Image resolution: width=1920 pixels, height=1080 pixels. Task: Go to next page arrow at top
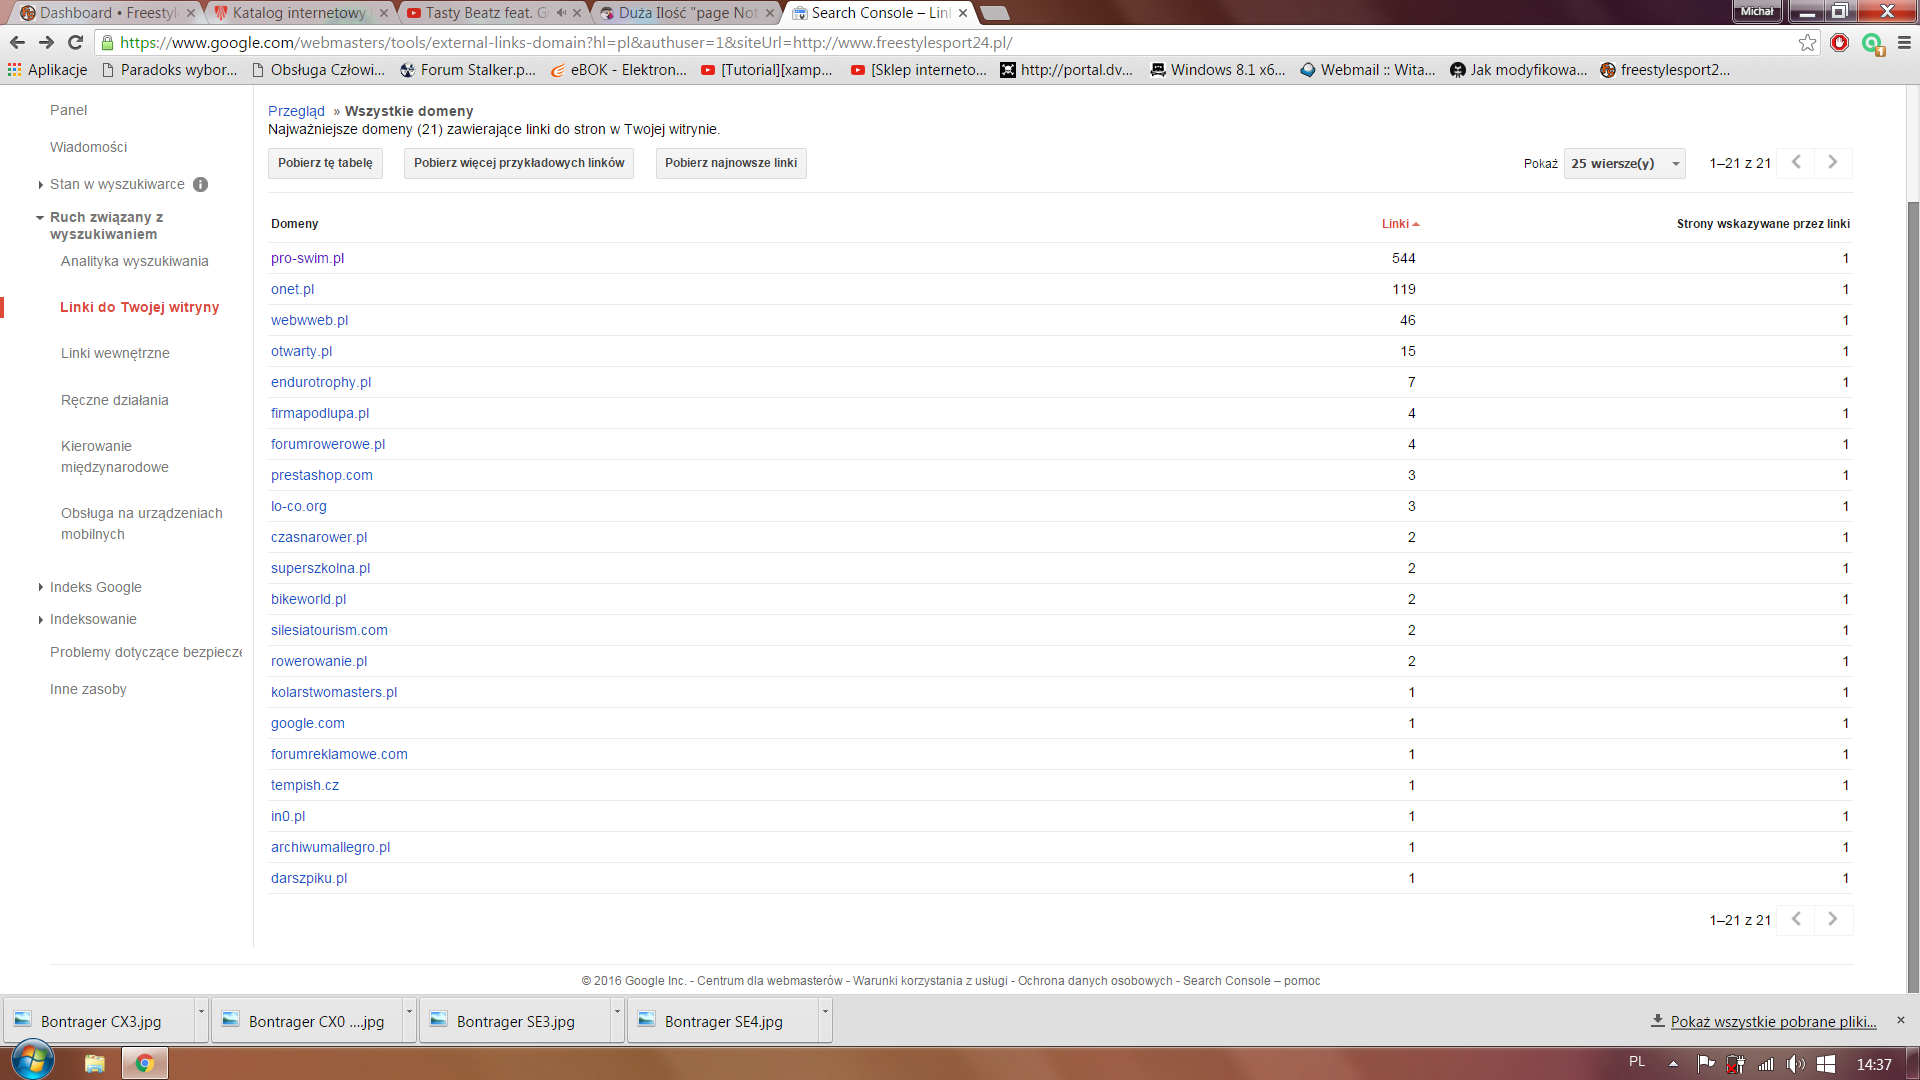tap(1832, 162)
